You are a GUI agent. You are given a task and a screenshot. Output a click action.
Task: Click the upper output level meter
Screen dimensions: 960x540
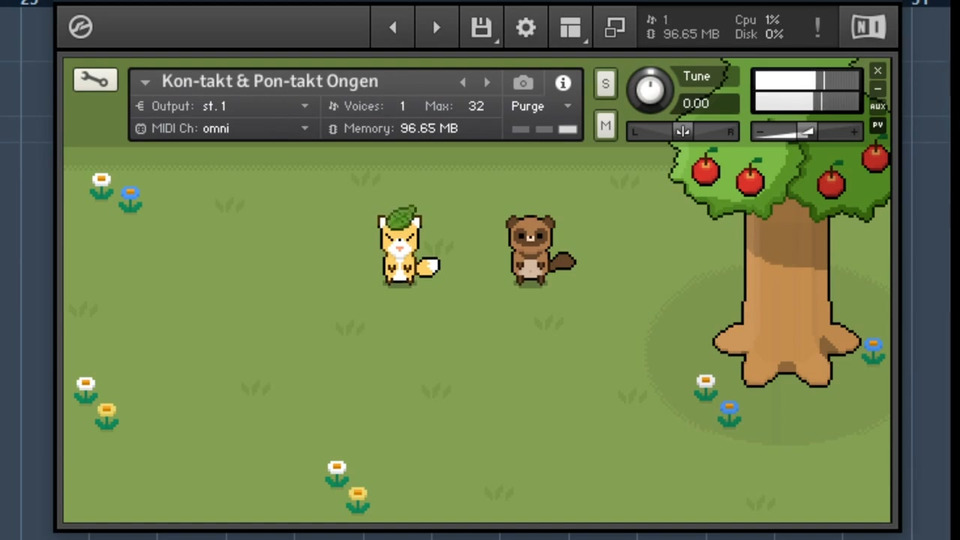[x=807, y=80]
